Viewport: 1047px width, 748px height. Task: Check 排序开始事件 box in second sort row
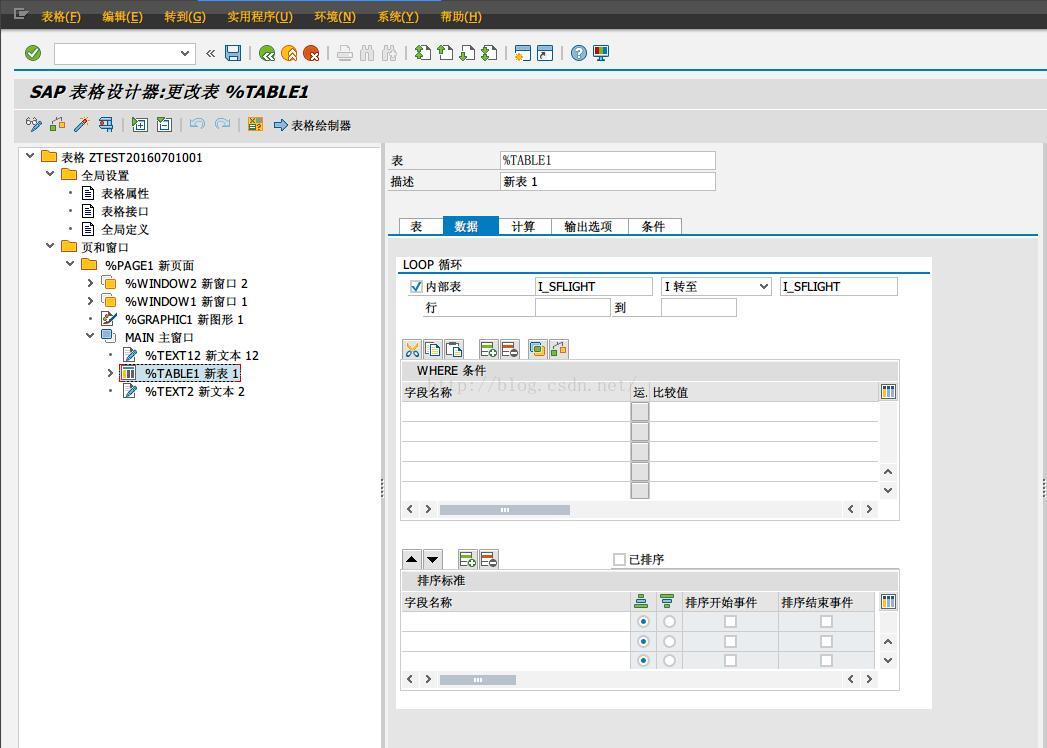click(x=730, y=641)
